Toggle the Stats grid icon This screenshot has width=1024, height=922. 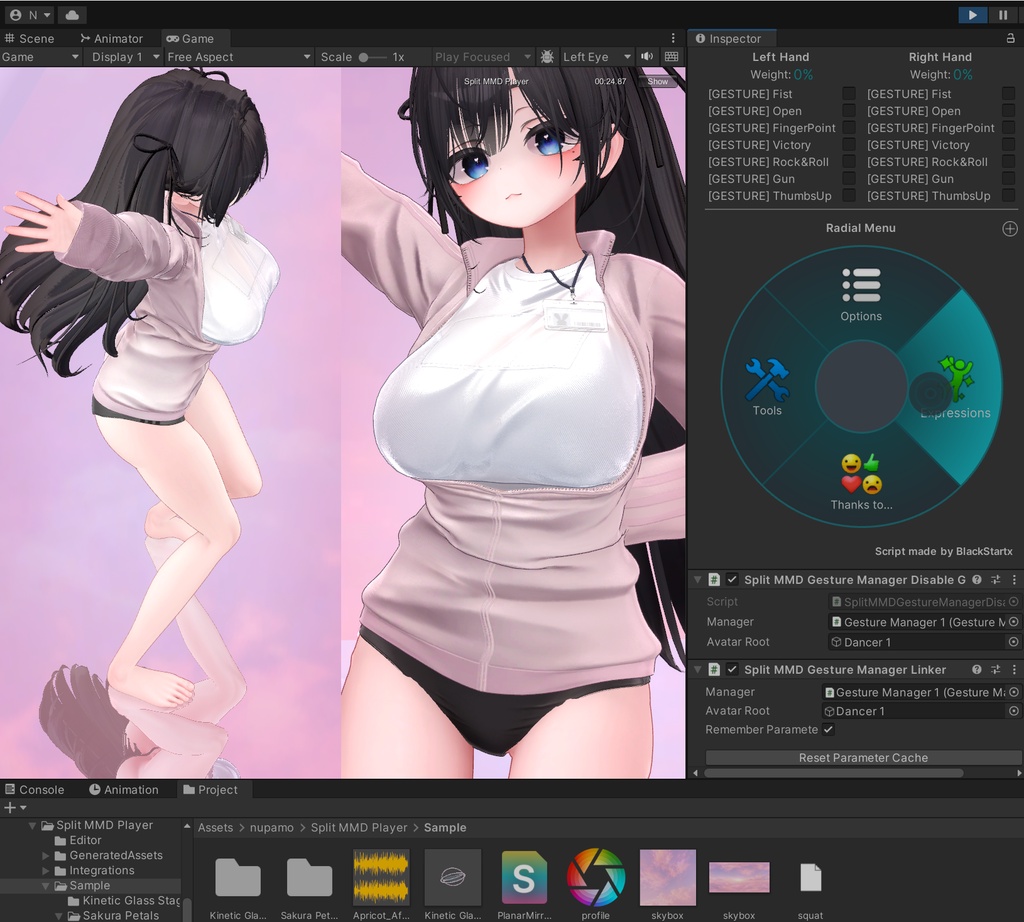pos(671,56)
